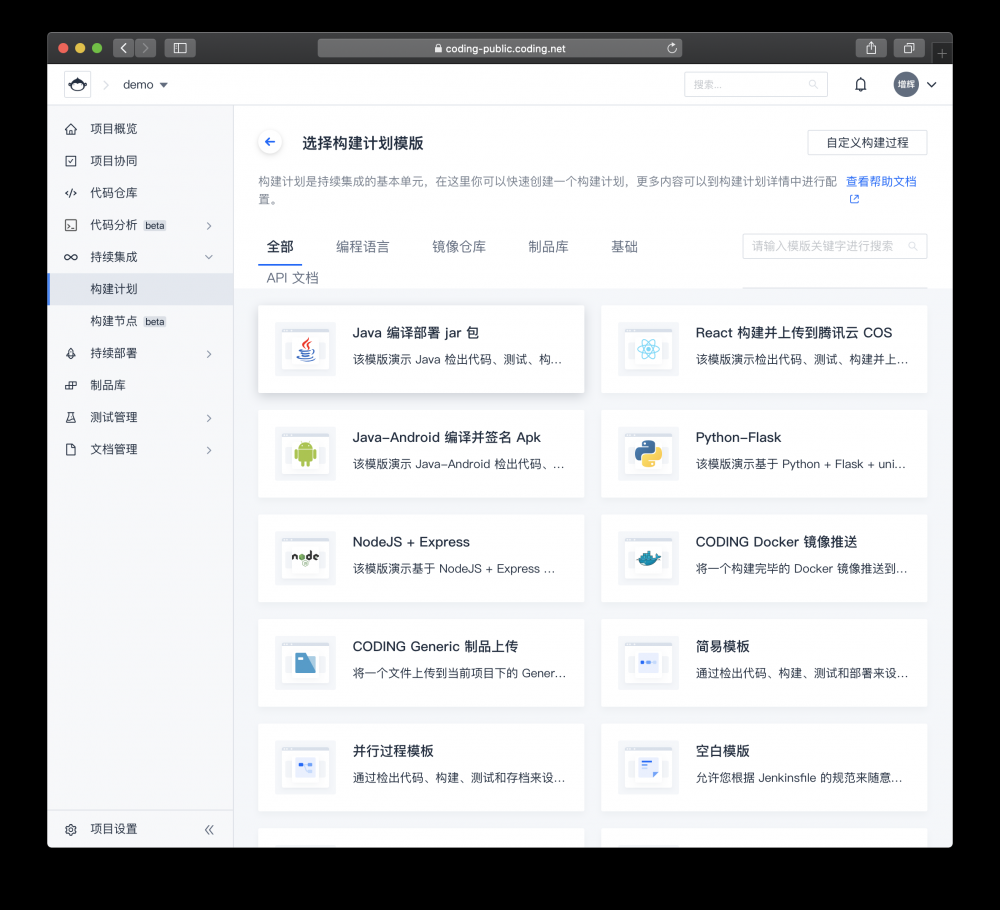Click the blue back arrow icon

point(270,142)
